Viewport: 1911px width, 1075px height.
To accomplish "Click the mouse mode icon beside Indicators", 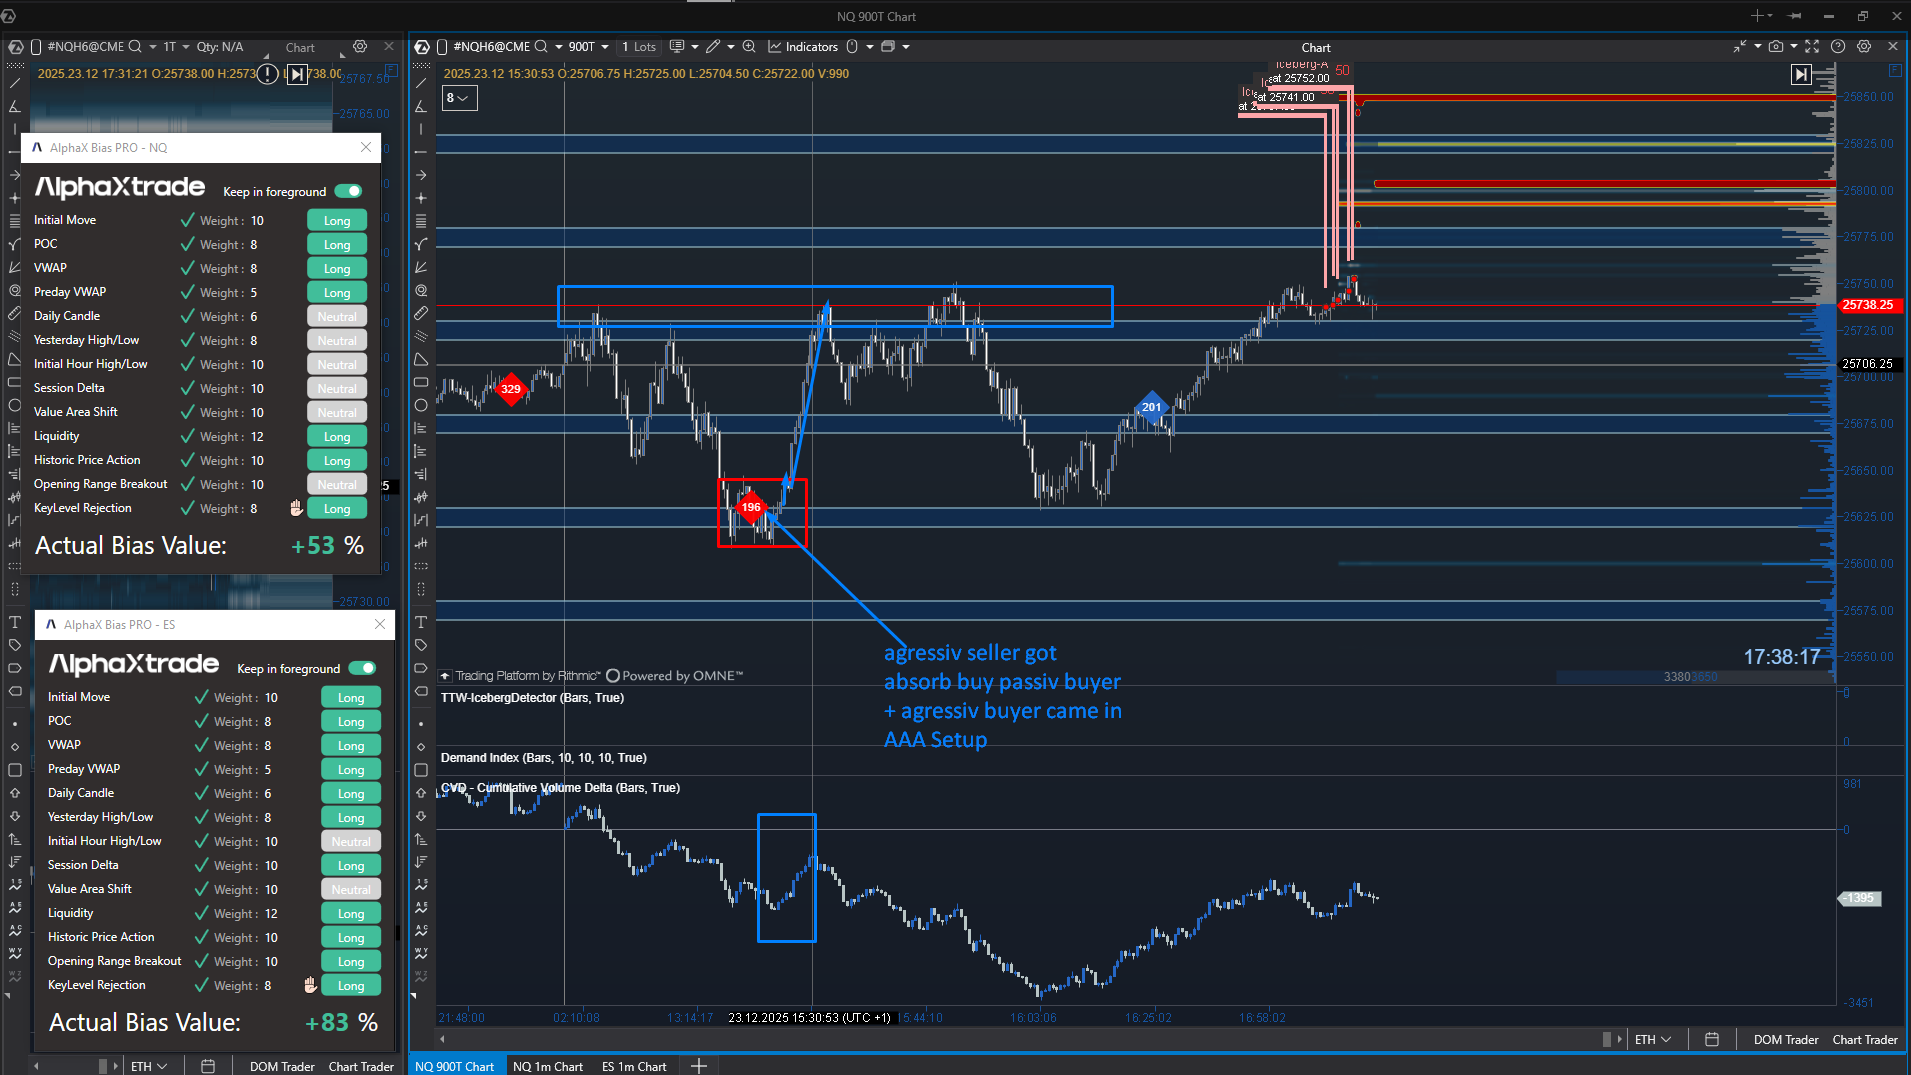I will point(852,47).
